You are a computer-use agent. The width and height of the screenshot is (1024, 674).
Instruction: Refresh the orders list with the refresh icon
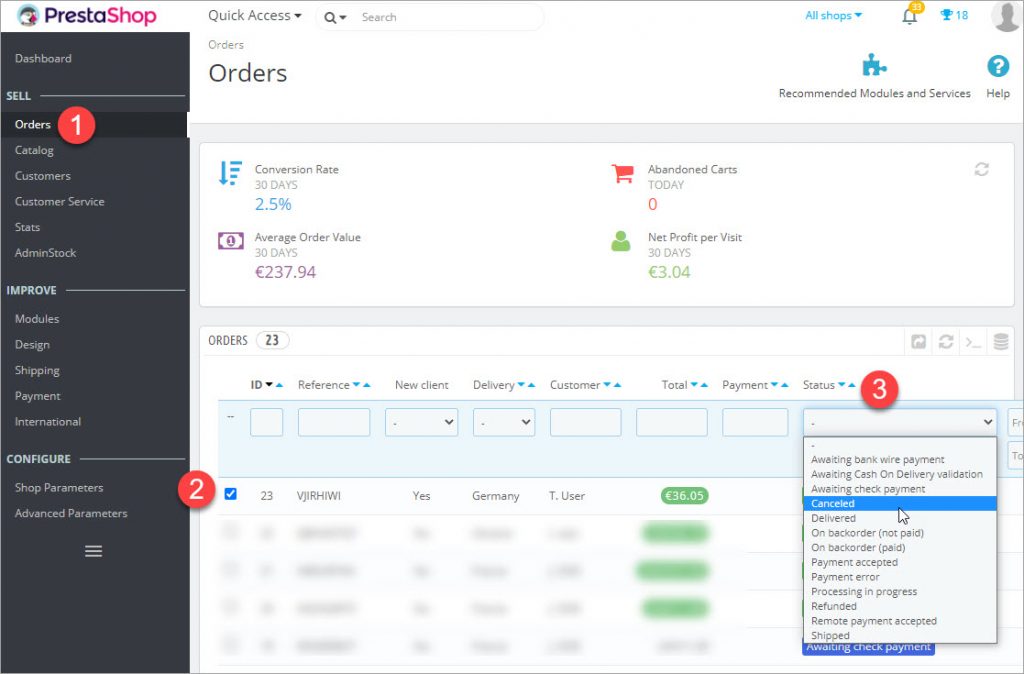pos(946,341)
